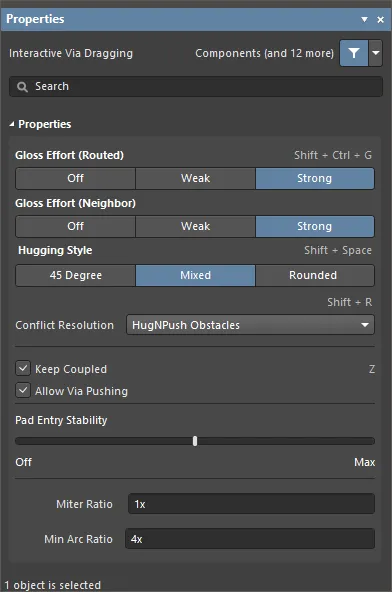Viewport: 392px width, 592px height.
Task: Choose 45 Degree hugging style
Action: pyautogui.click(x=76, y=275)
